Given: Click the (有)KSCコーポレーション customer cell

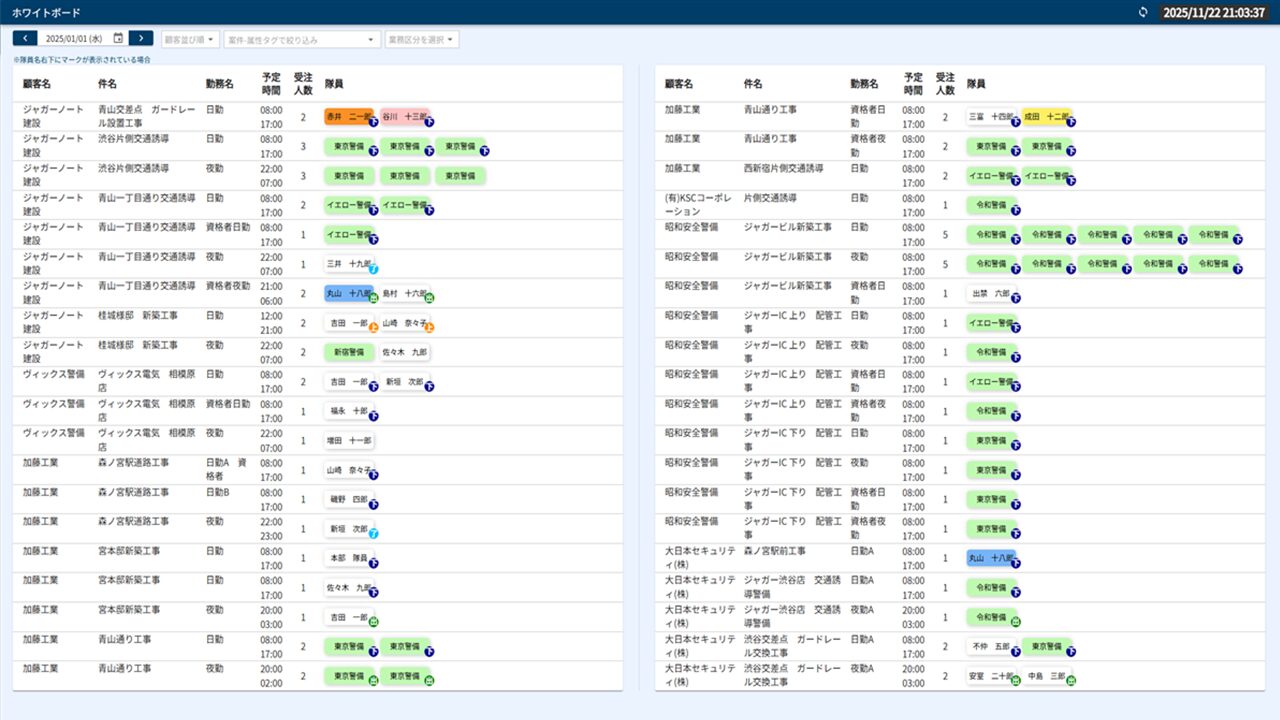Looking at the screenshot, I should click(x=699, y=205).
